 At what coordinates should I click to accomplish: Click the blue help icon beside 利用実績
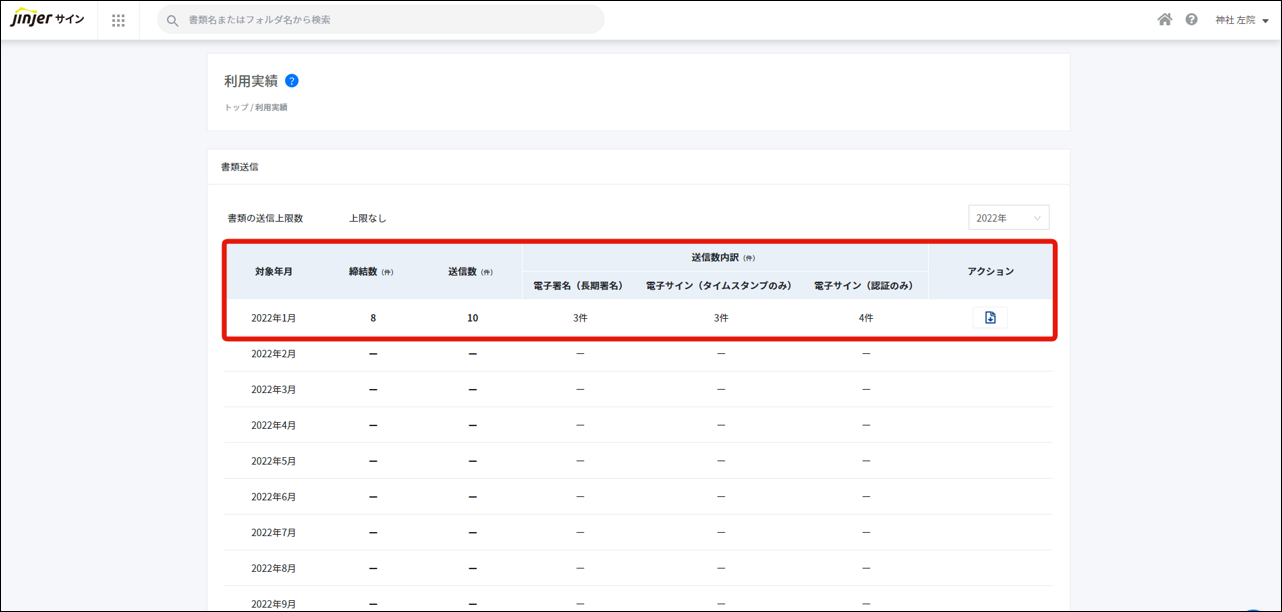[292, 81]
